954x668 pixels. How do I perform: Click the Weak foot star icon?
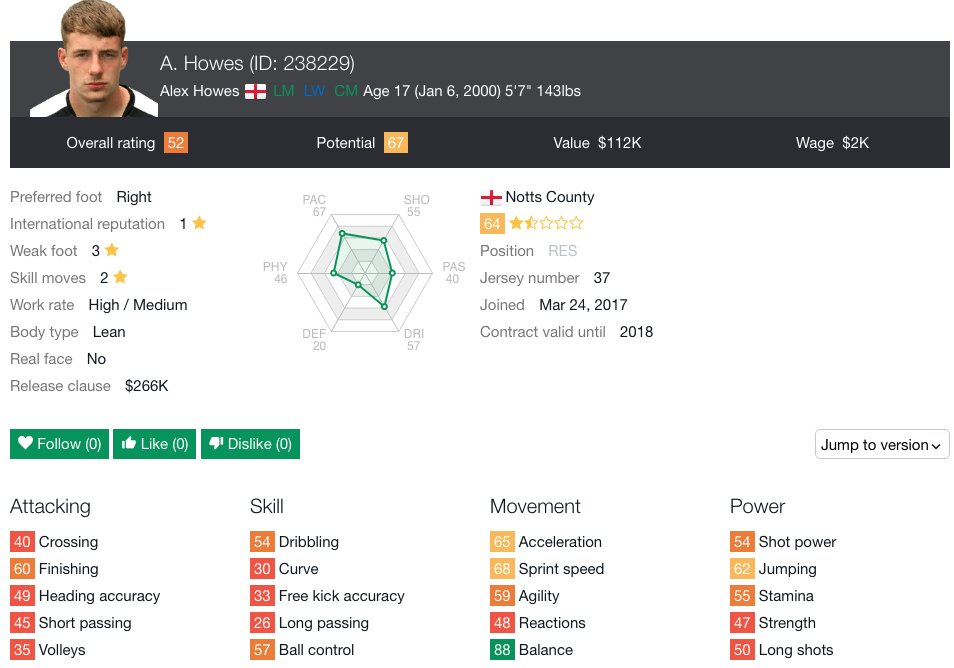click(x=111, y=250)
